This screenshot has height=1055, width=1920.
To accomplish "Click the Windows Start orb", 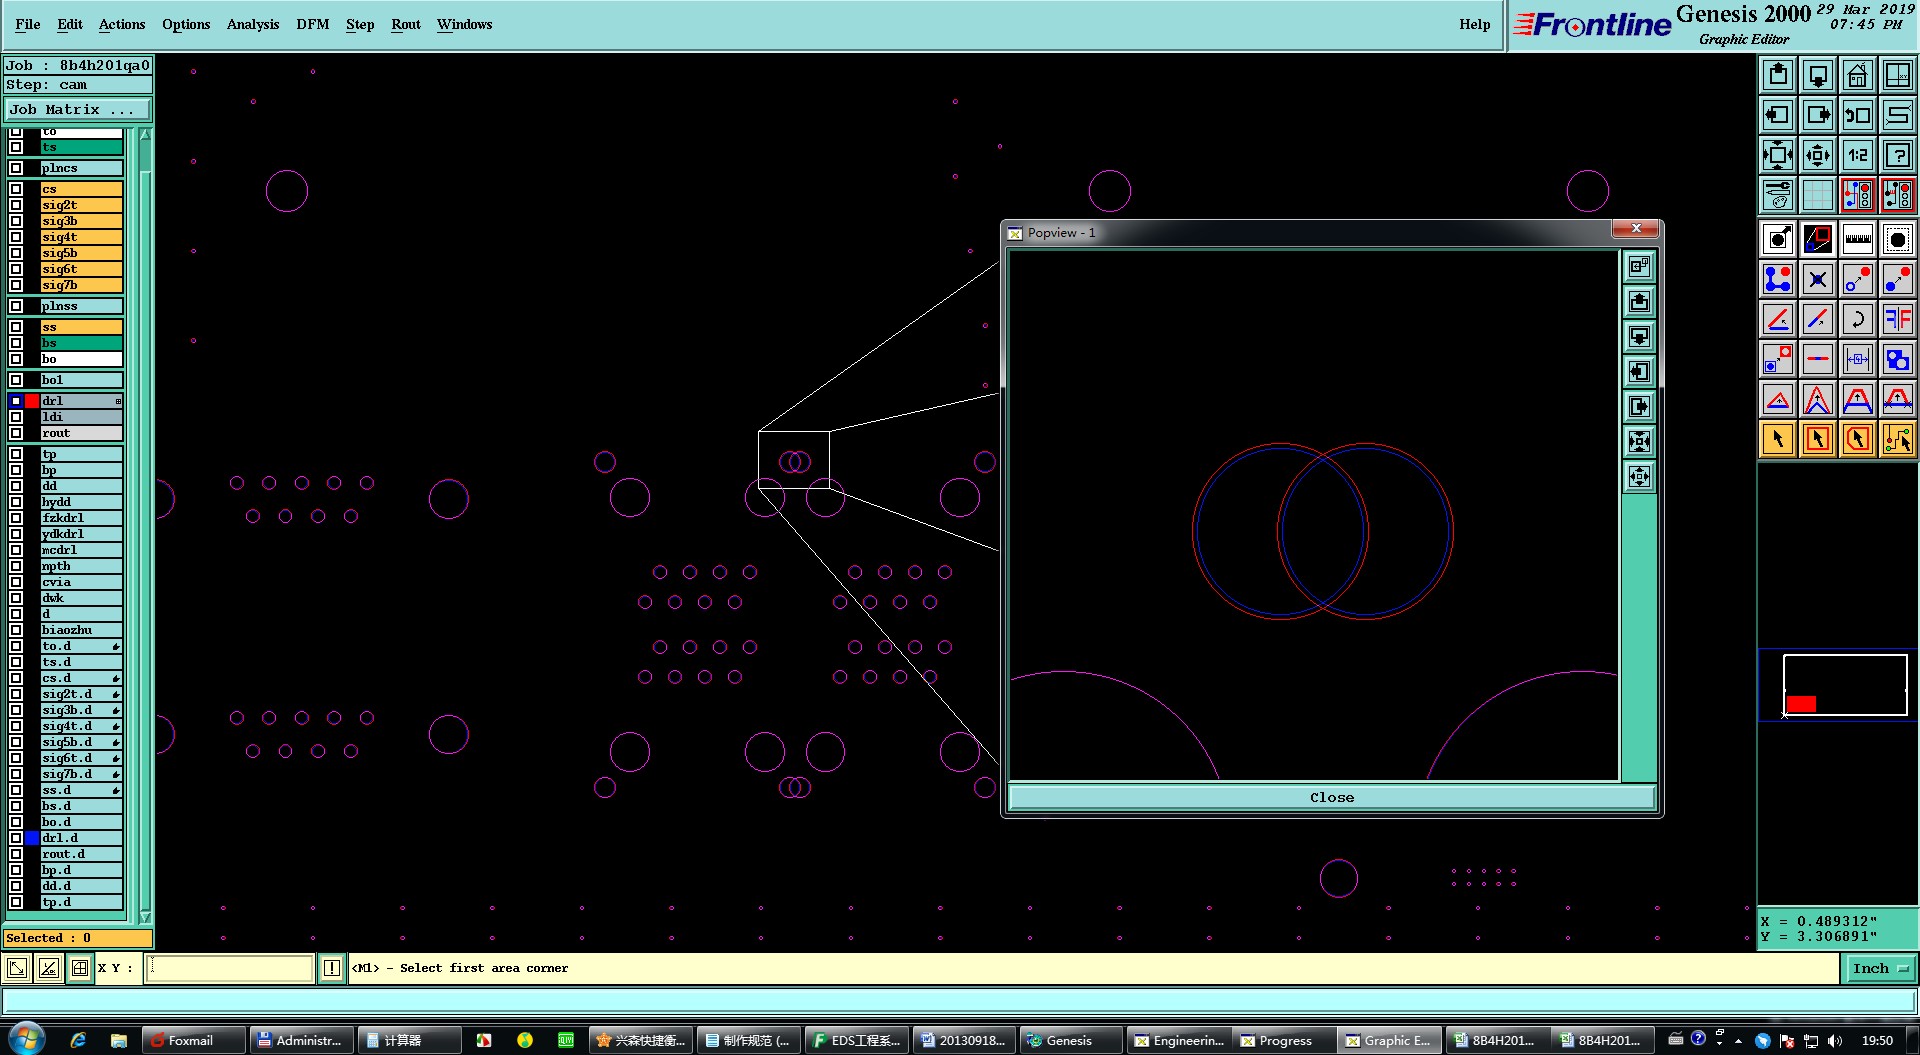I will 27,1039.
